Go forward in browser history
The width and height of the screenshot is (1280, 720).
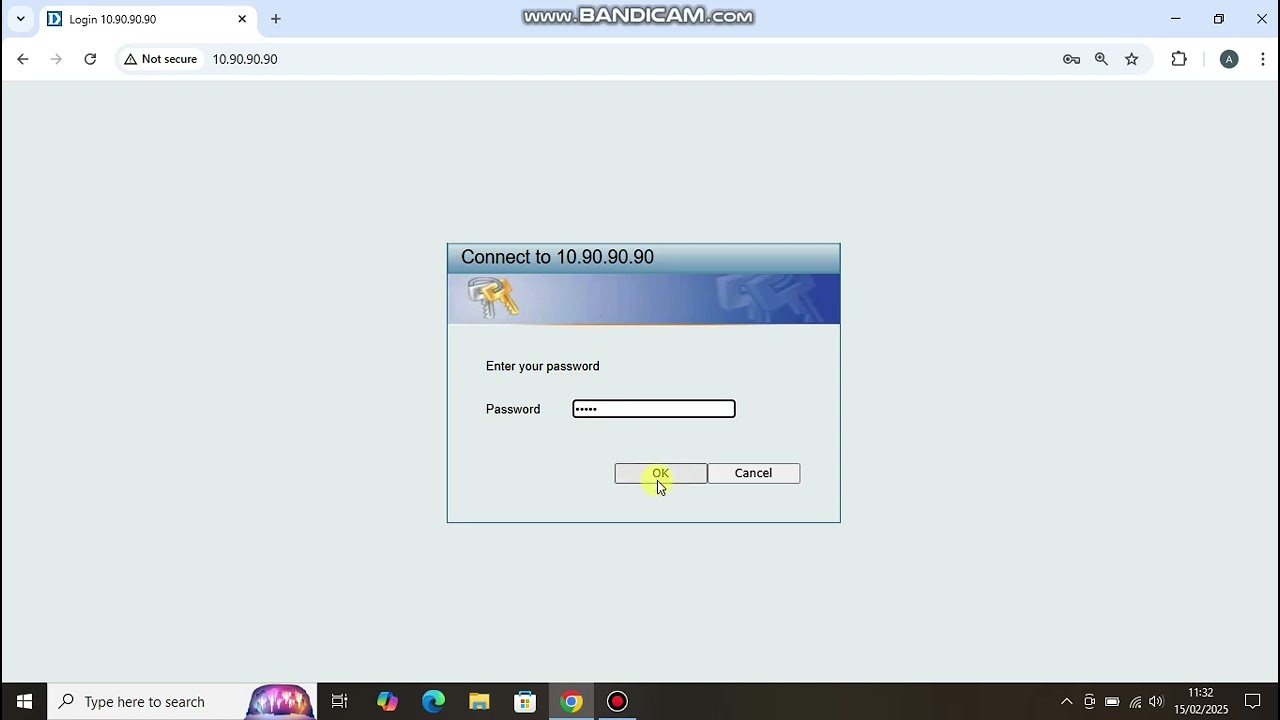coord(56,59)
